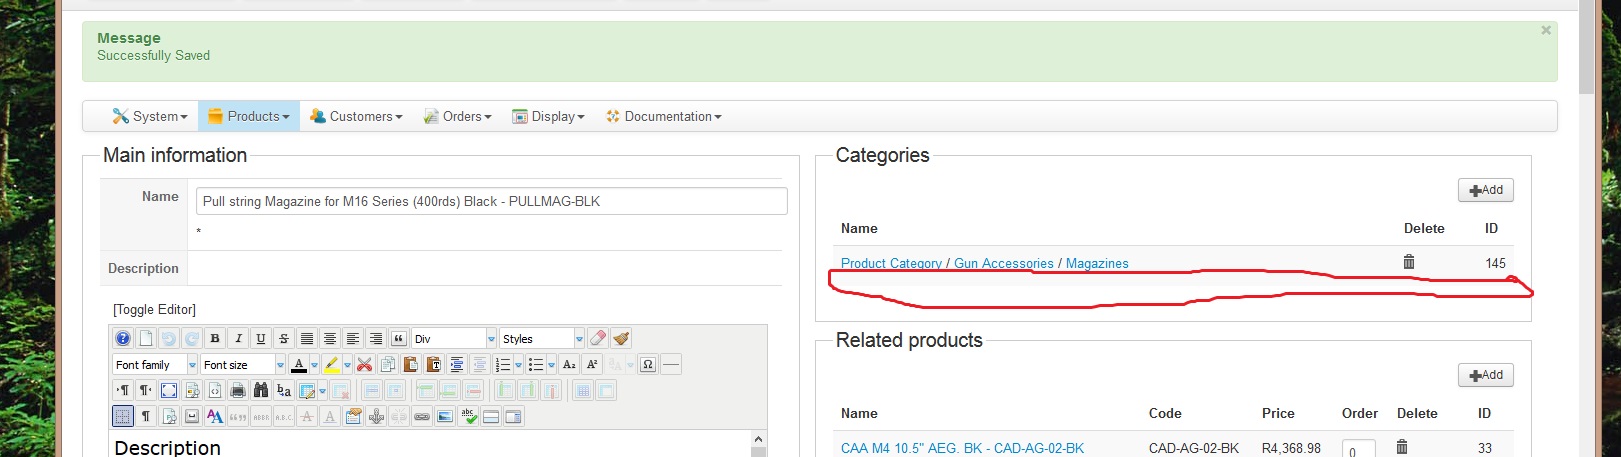Toggle strikethrough formatting

pyautogui.click(x=284, y=339)
